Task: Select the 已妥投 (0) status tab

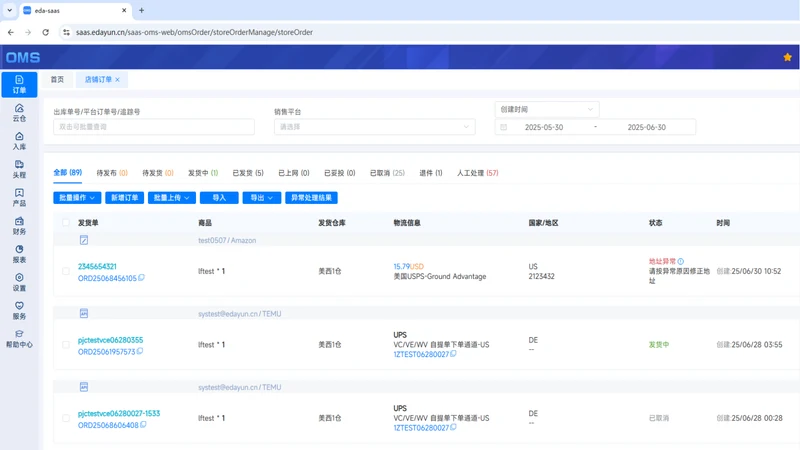Action: coord(340,173)
